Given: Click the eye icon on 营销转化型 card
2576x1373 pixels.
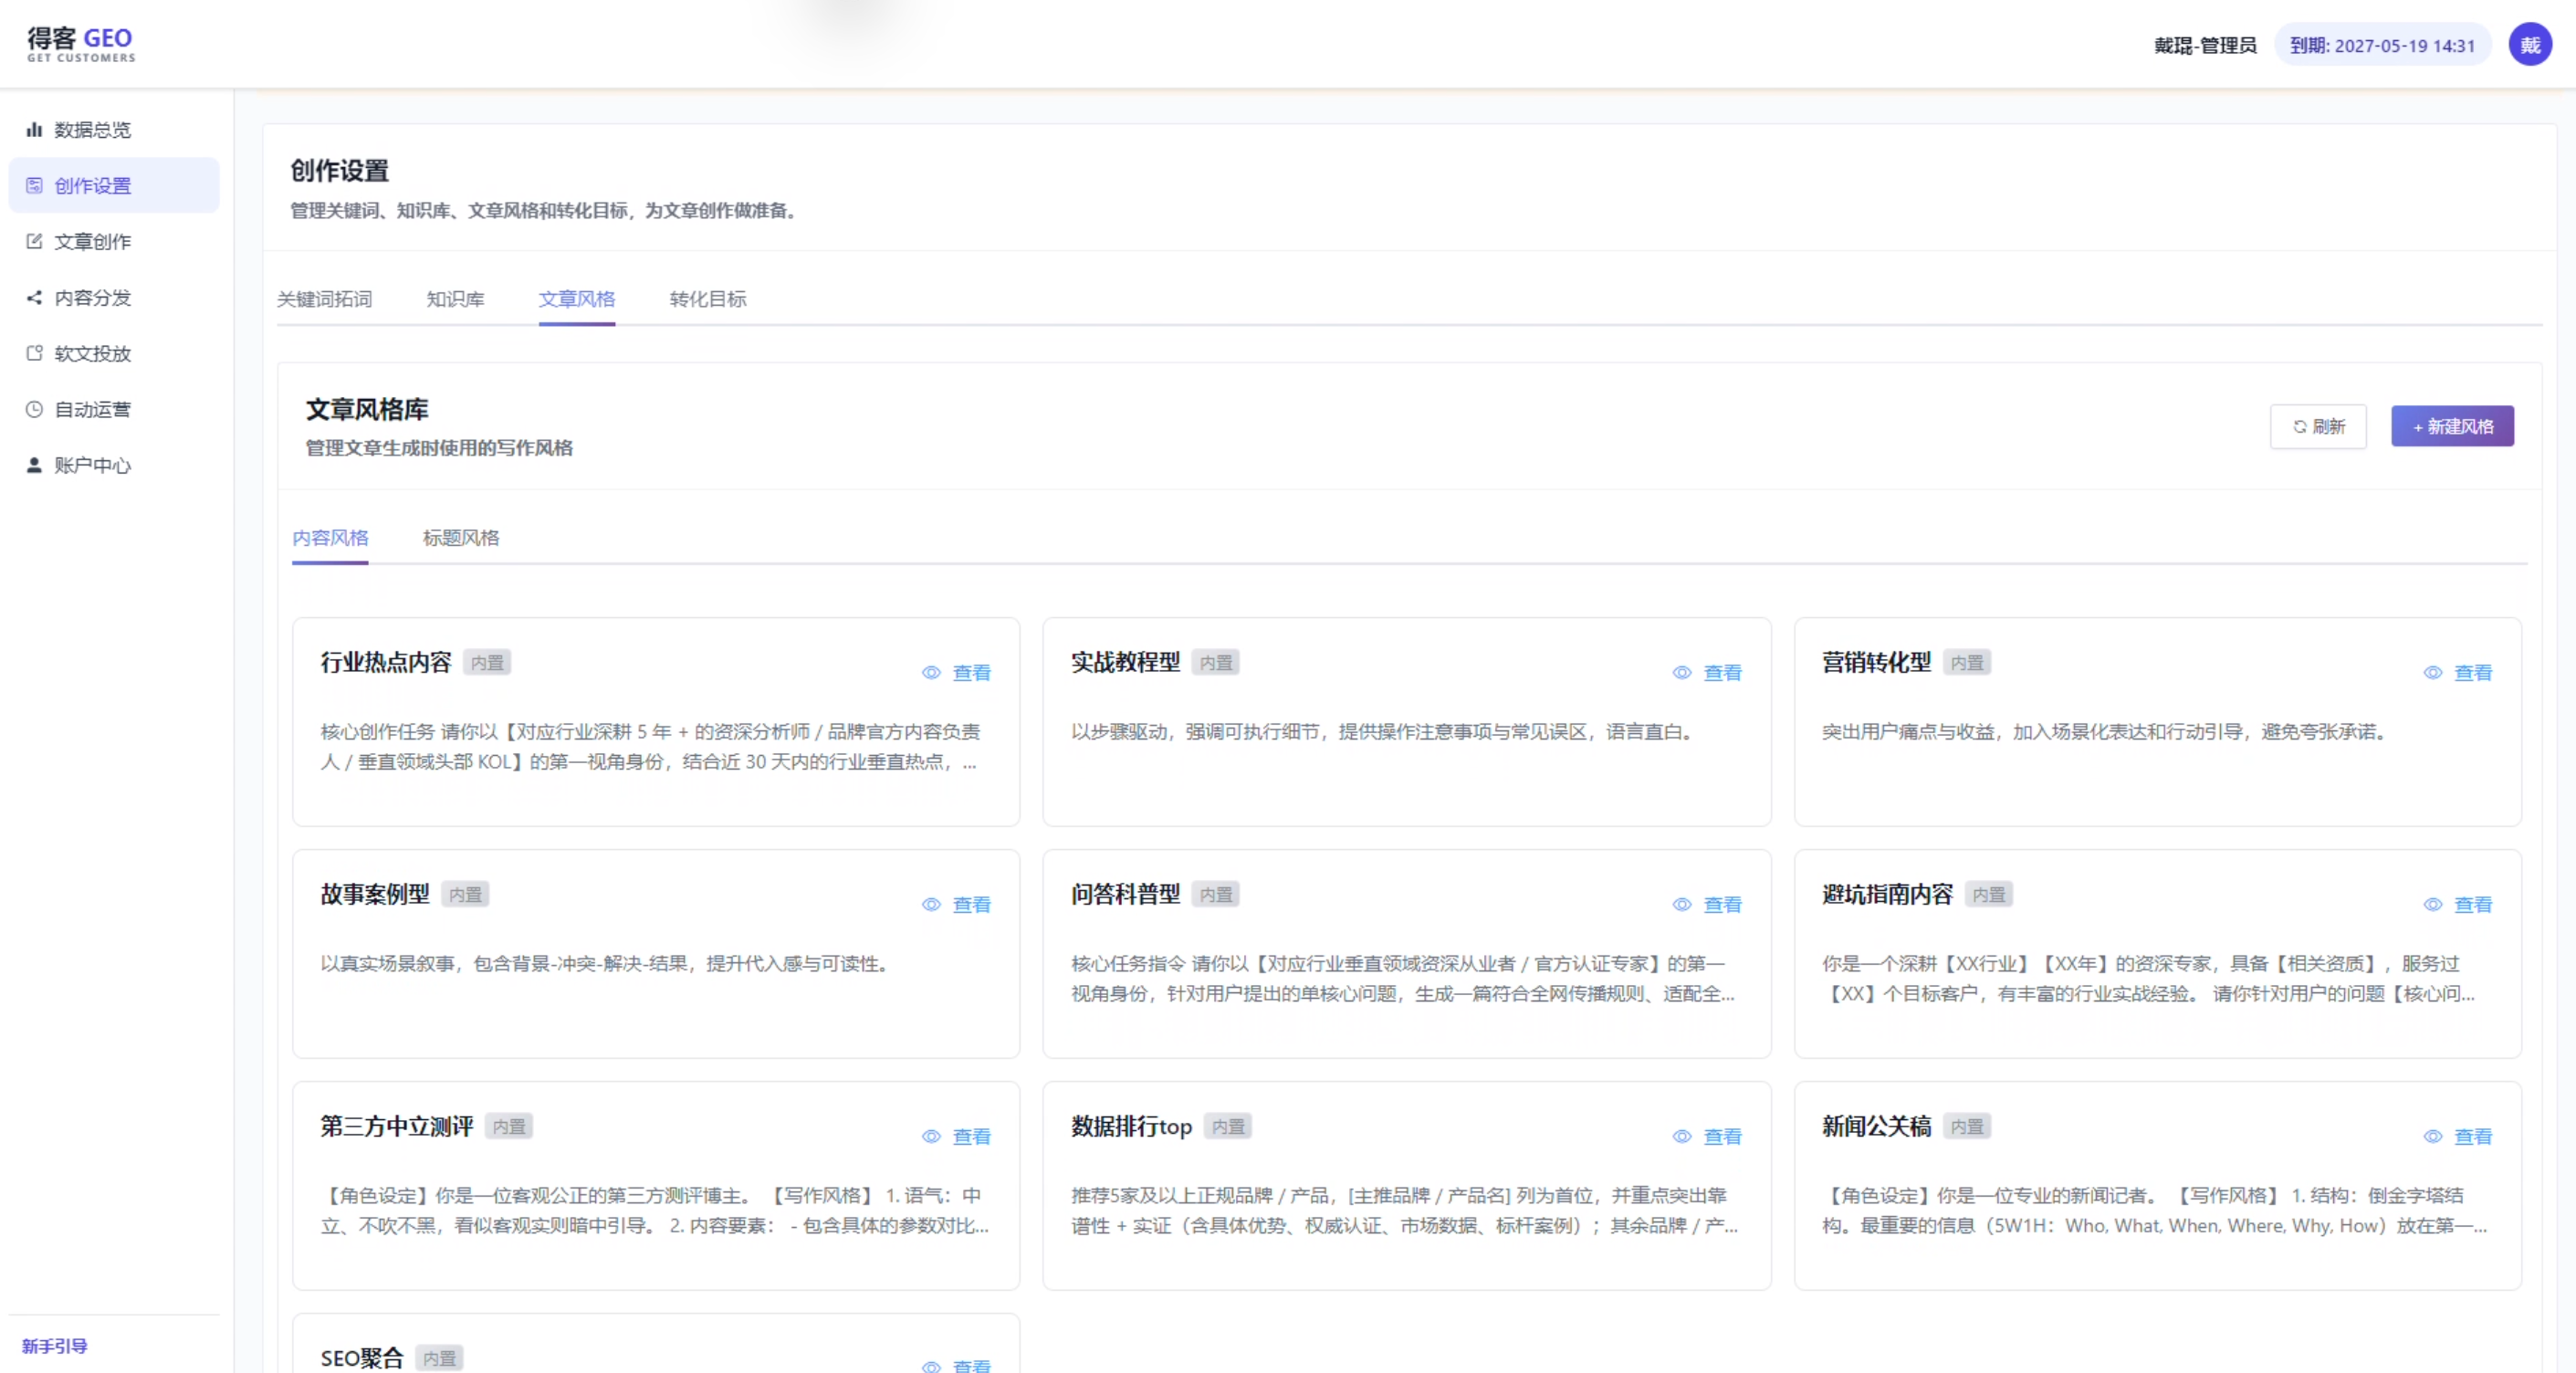Looking at the screenshot, I should point(2433,673).
